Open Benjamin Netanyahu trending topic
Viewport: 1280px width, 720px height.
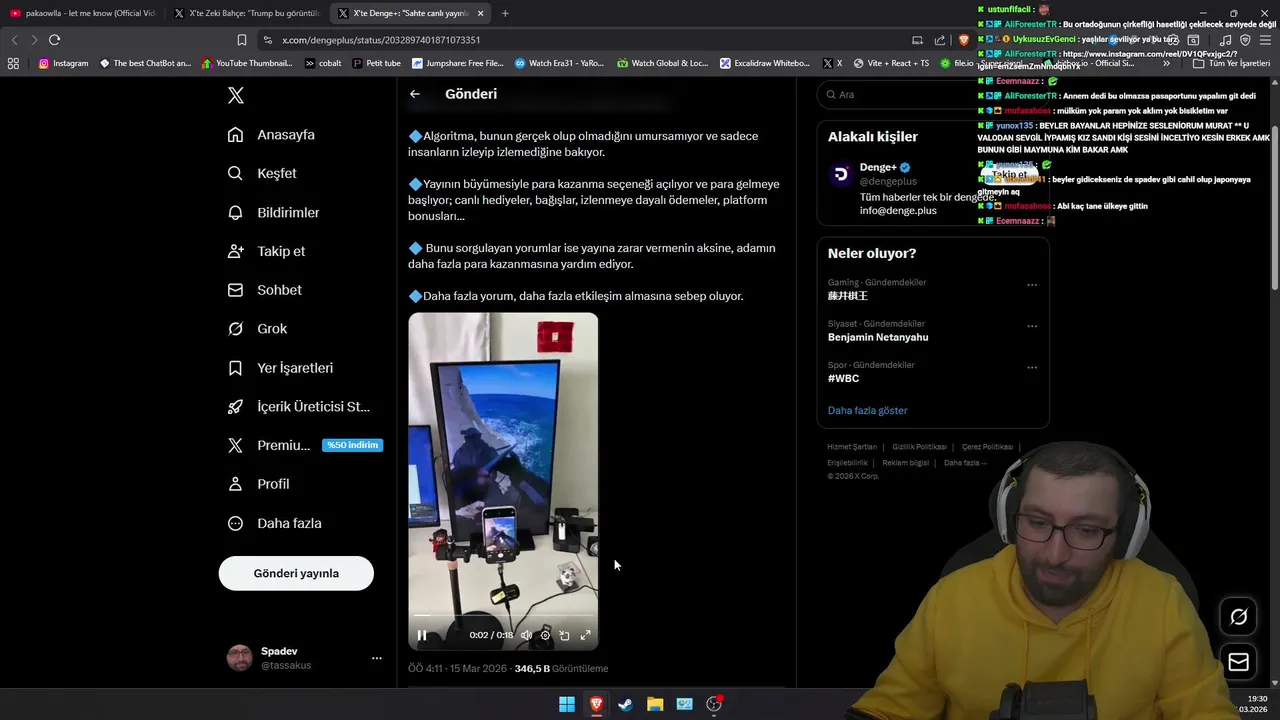pyautogui.click(x=878, y=337)
